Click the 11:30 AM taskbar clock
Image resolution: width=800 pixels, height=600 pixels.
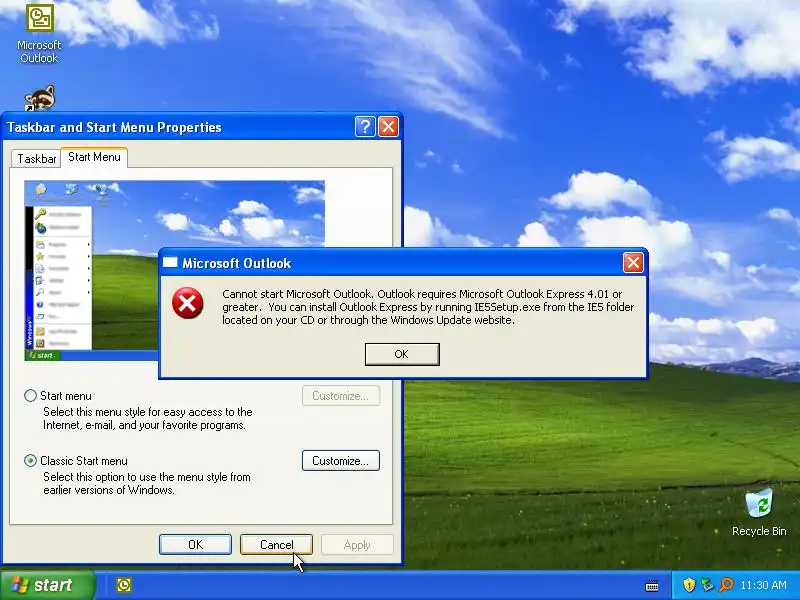click(763, 585)
